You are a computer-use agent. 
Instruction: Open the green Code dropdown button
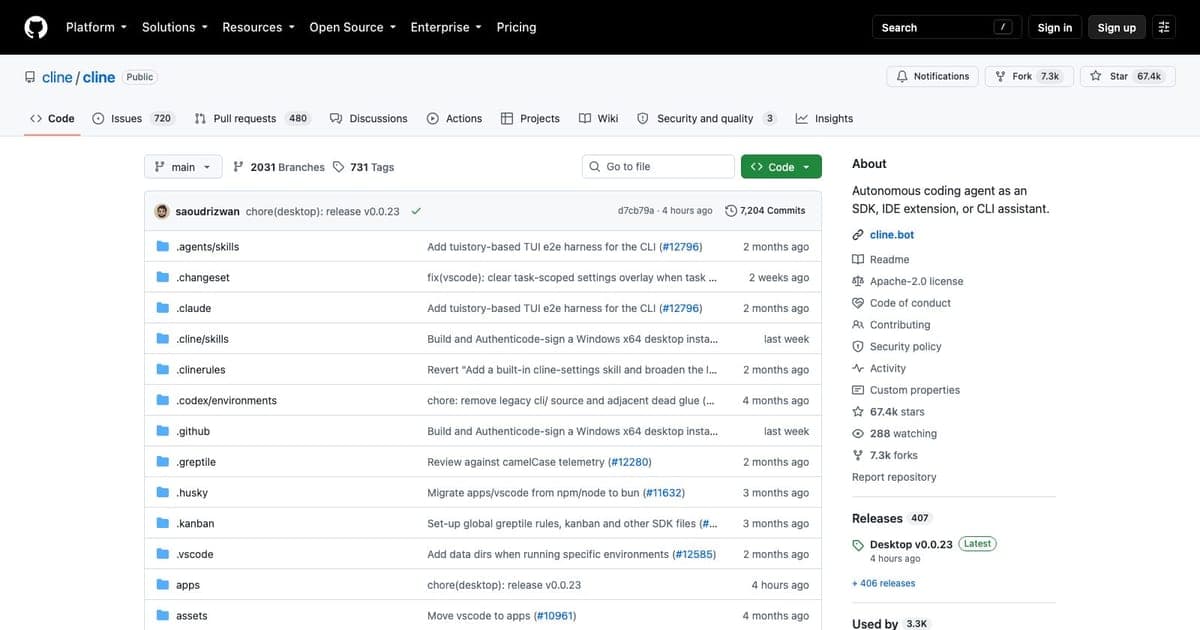781,167
